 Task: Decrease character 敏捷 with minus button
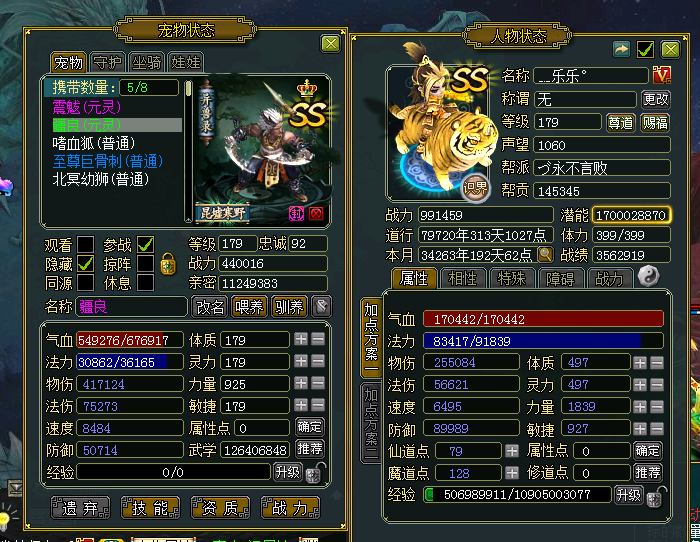657,429
